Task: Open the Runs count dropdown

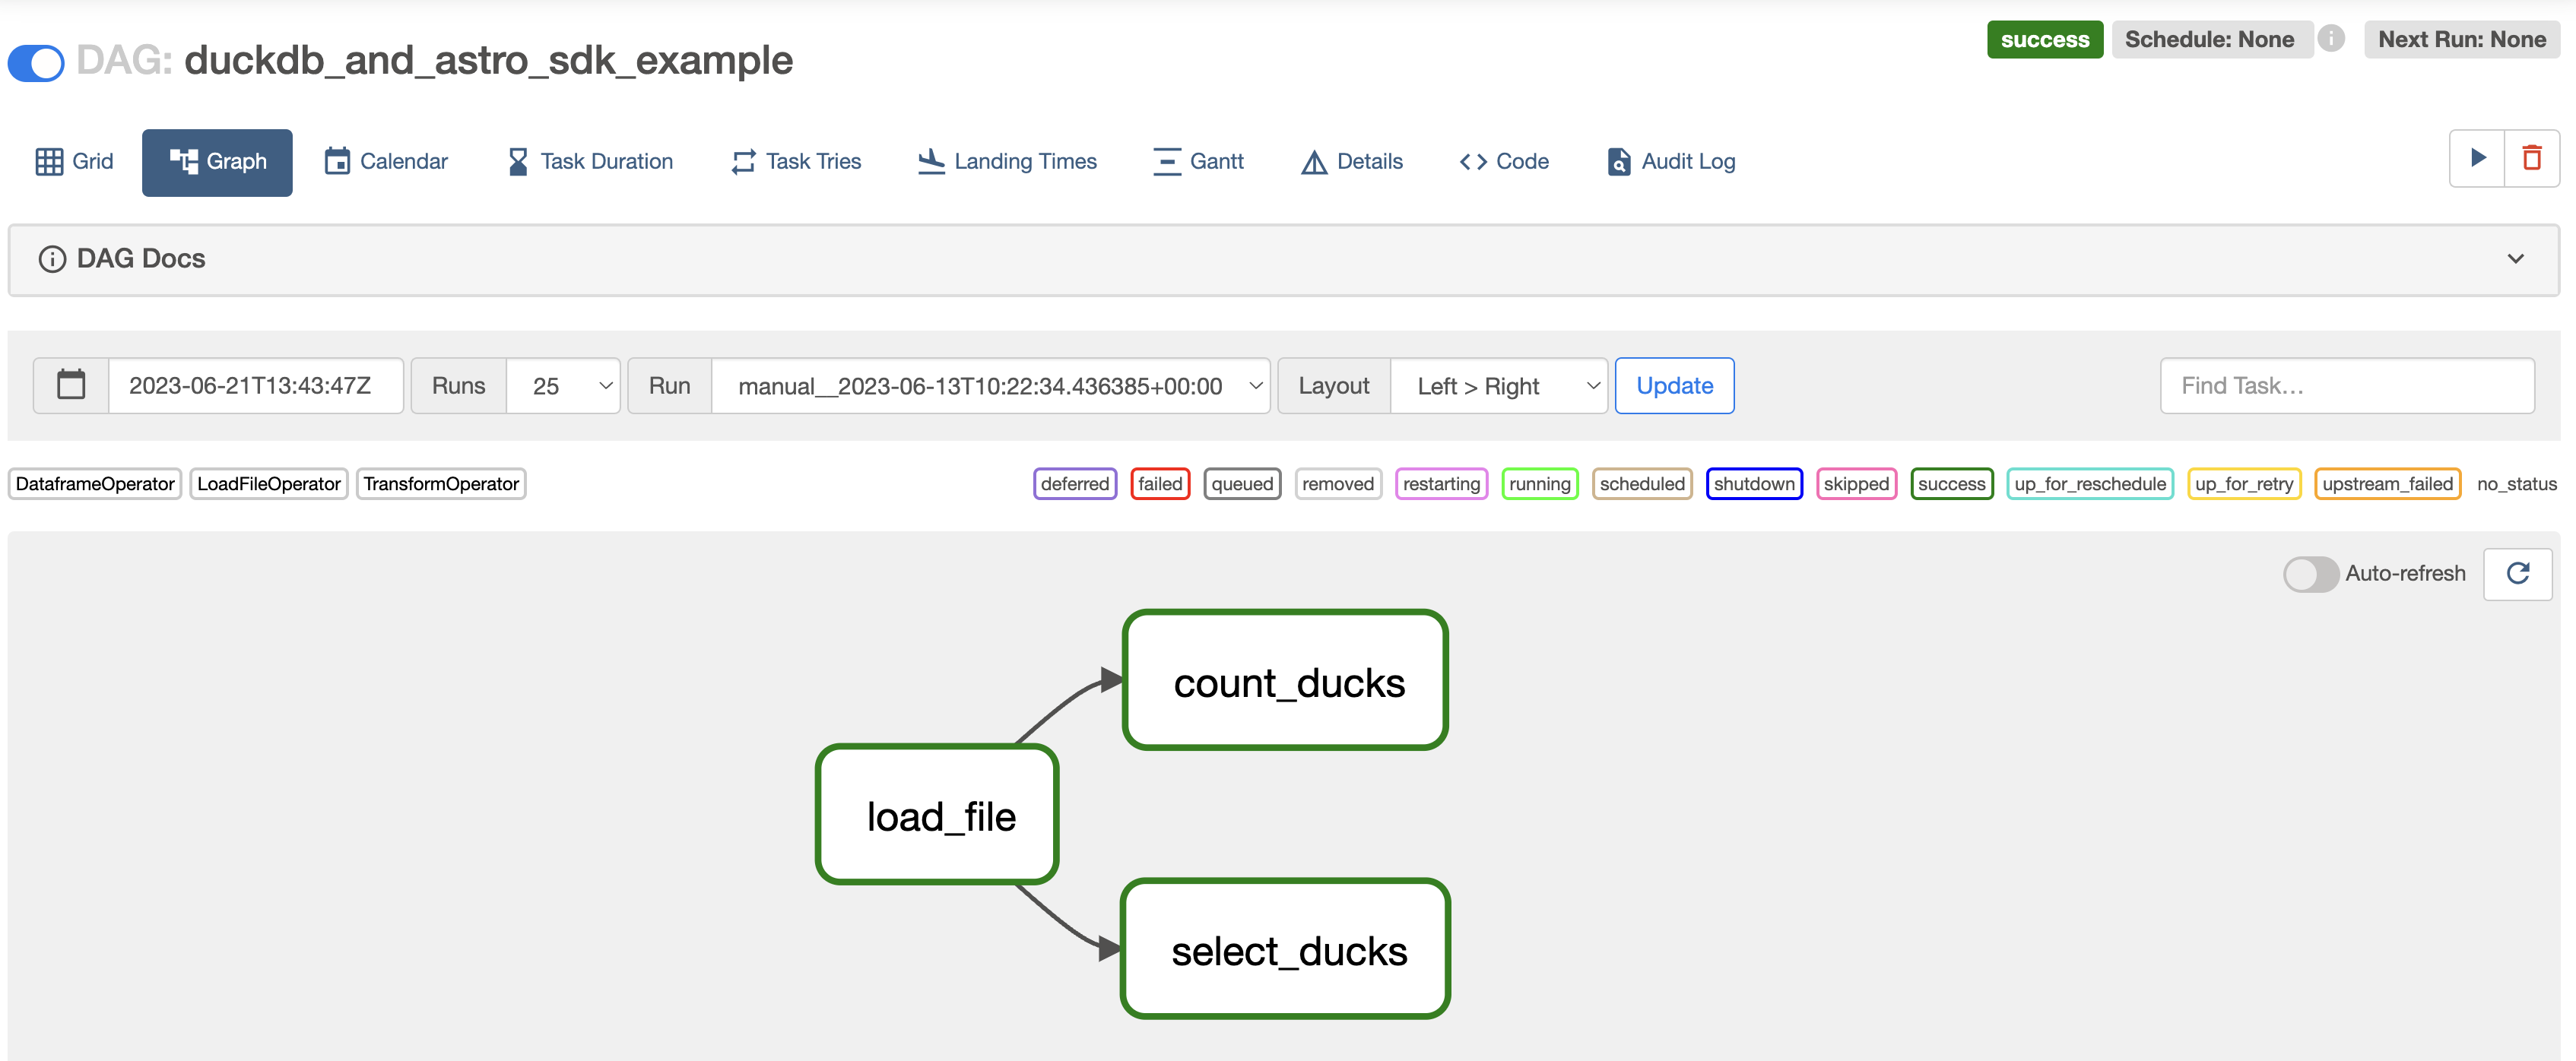Action: point(563,385)
